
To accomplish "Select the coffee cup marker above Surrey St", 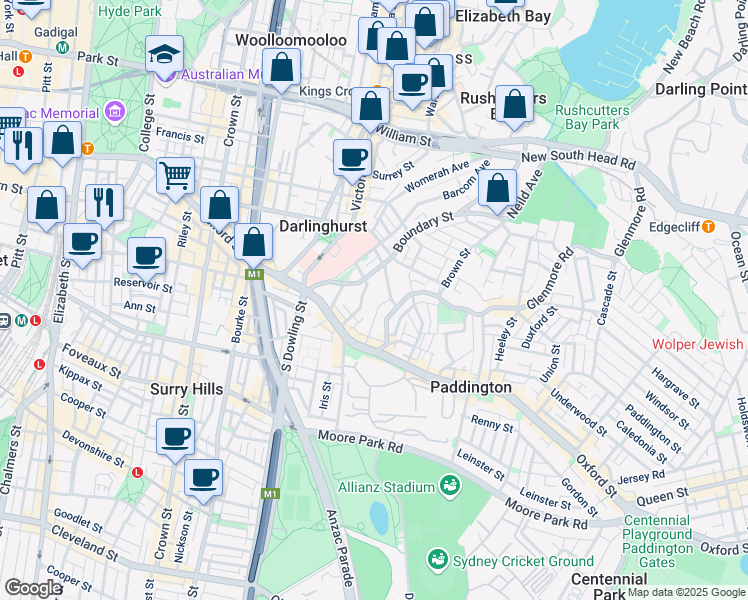I will point(353,159).
